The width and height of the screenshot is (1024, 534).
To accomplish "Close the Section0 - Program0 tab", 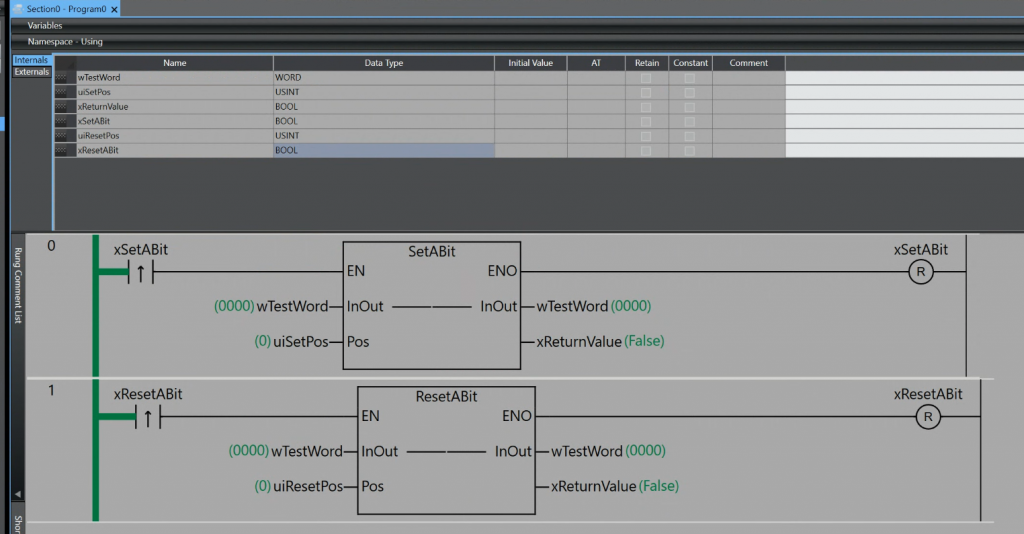I will click(x=115, y=8).
